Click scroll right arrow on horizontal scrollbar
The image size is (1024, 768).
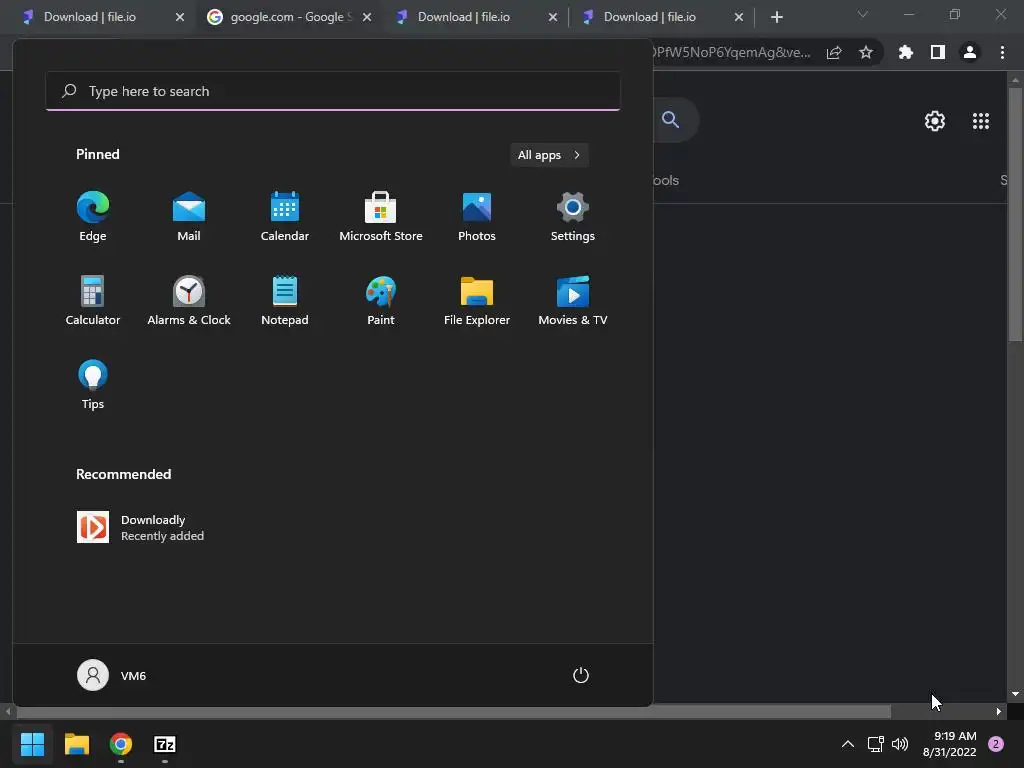(999, 711)
